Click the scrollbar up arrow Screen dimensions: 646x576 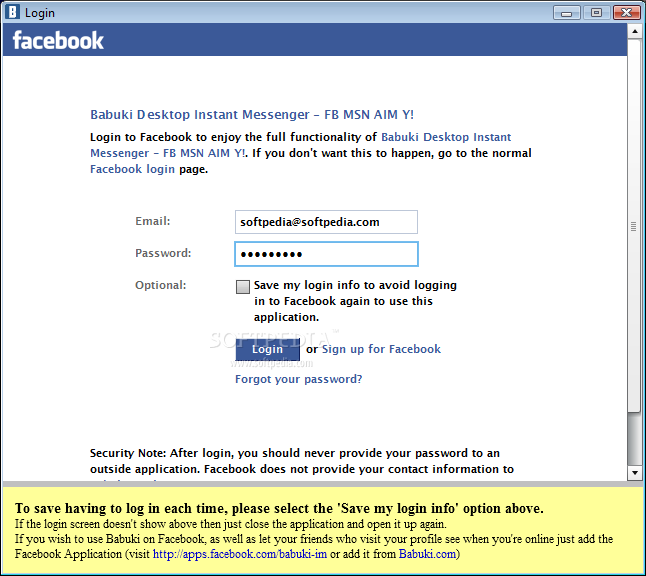tap(634, 31)
